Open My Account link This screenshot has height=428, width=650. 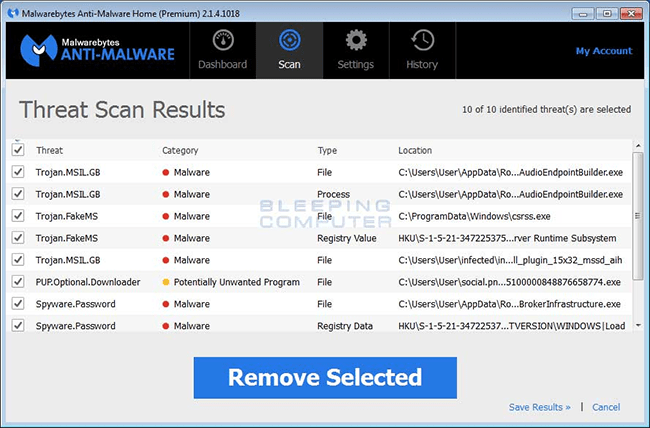pos(604,51)
